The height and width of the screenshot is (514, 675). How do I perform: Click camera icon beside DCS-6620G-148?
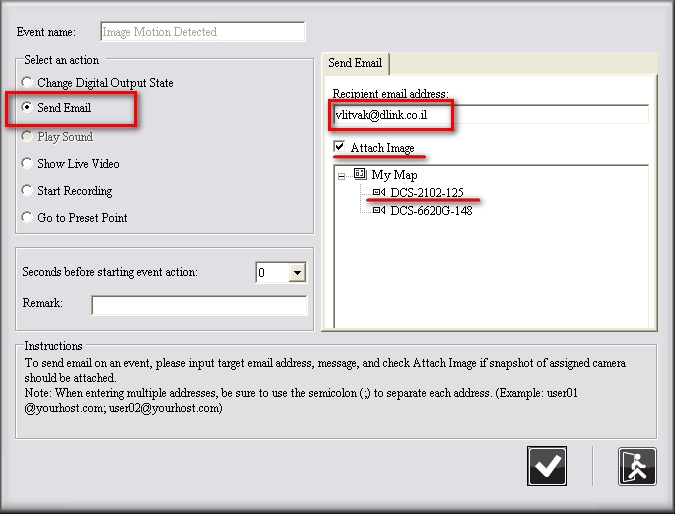[x=379, y=211]
